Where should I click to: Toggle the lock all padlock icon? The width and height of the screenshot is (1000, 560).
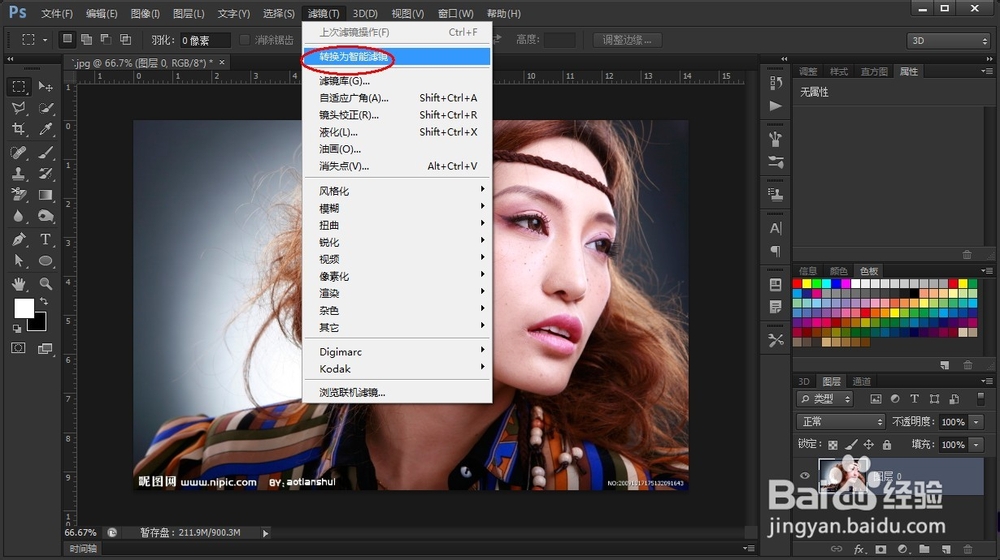(887, 445)
